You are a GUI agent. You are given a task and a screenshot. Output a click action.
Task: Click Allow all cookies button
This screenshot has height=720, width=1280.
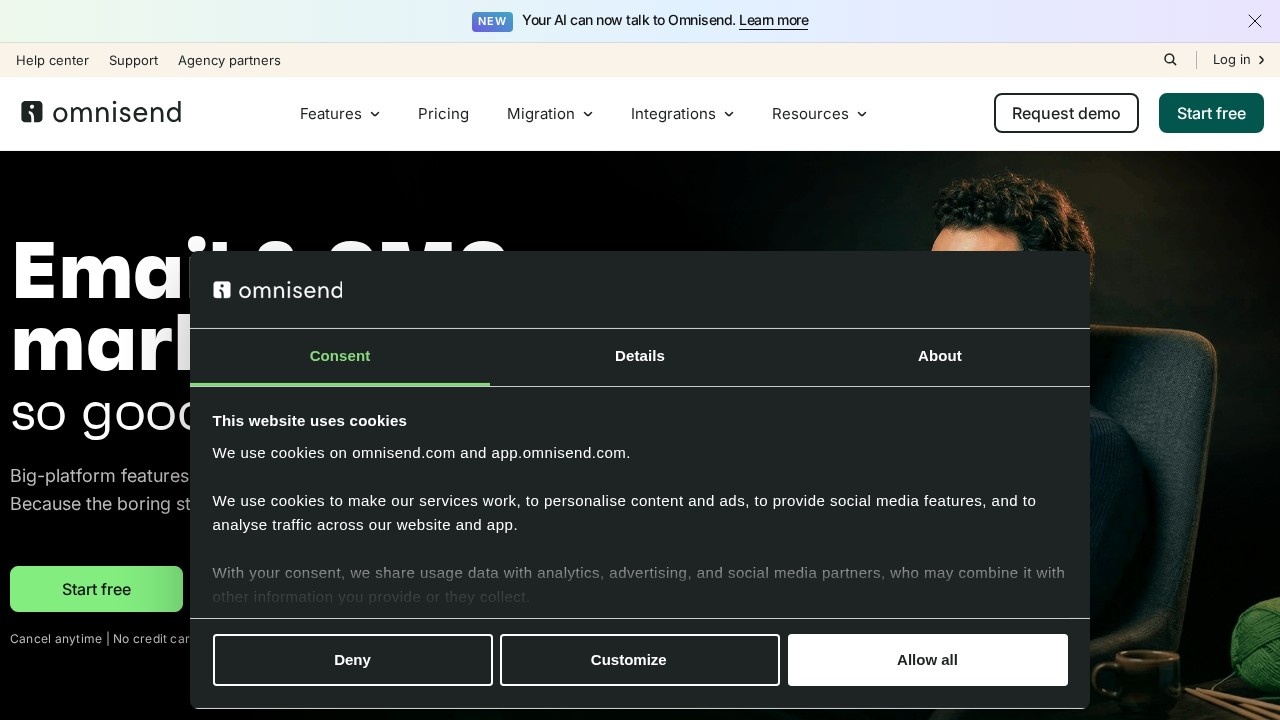click(928, 660)
